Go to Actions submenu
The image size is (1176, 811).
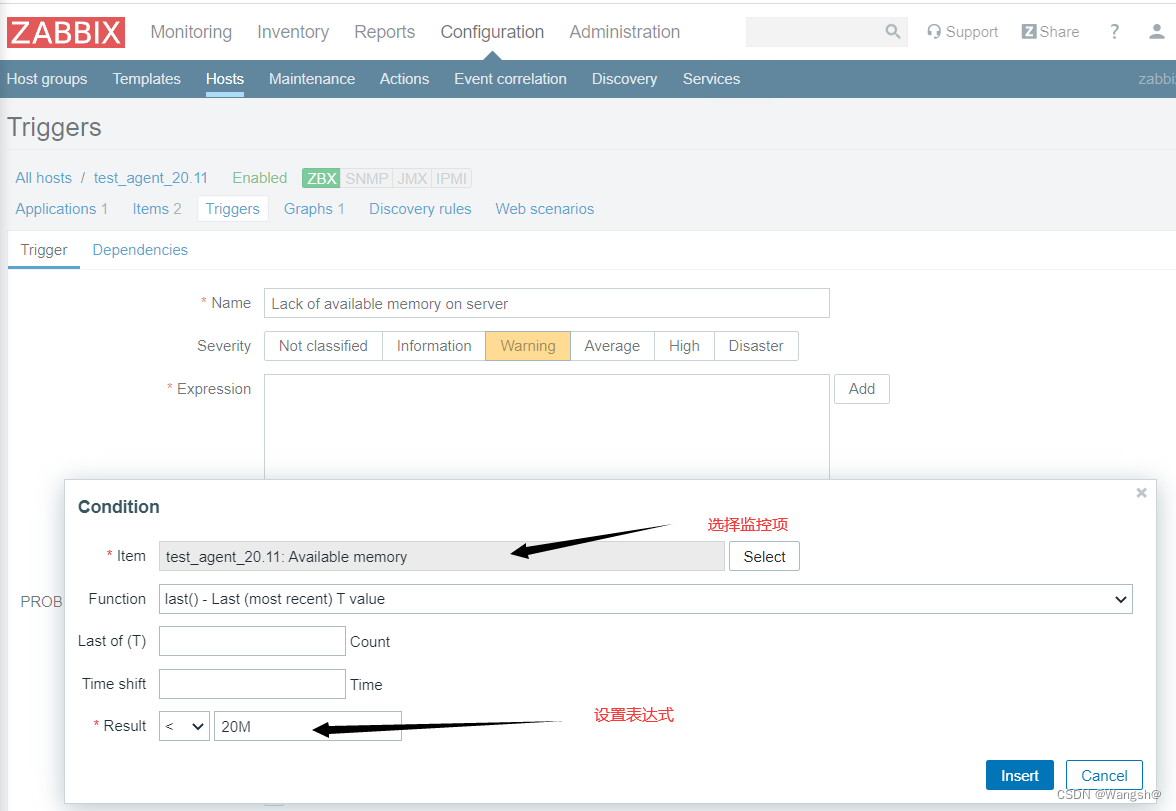pyautogui.click(x=404, y=79)
